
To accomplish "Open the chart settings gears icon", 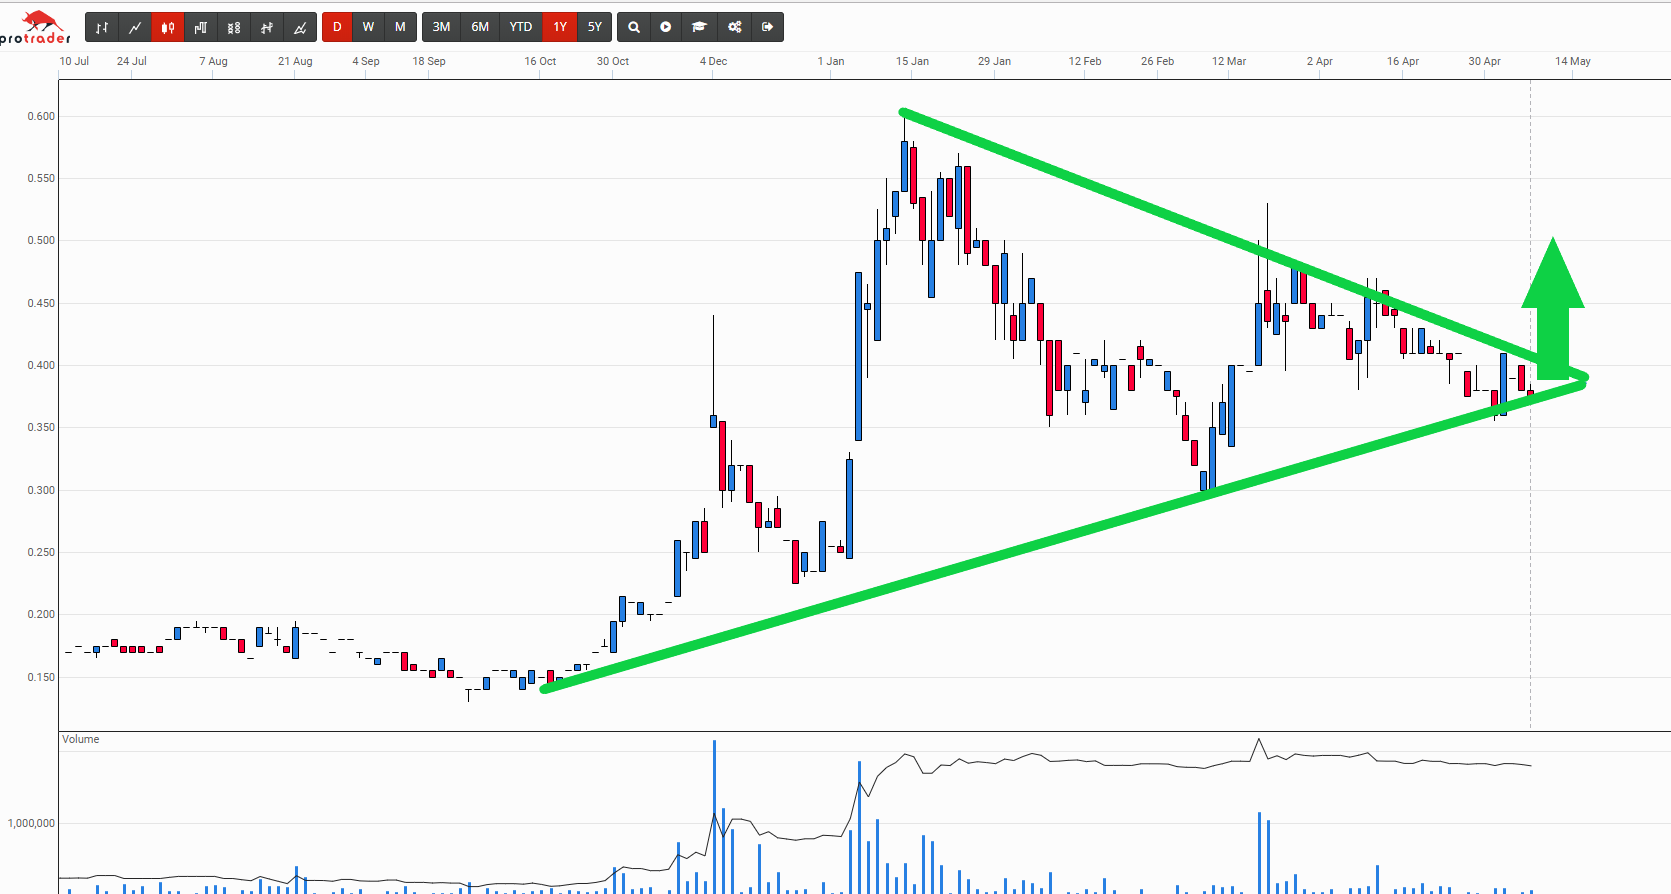I will [734, 27].
